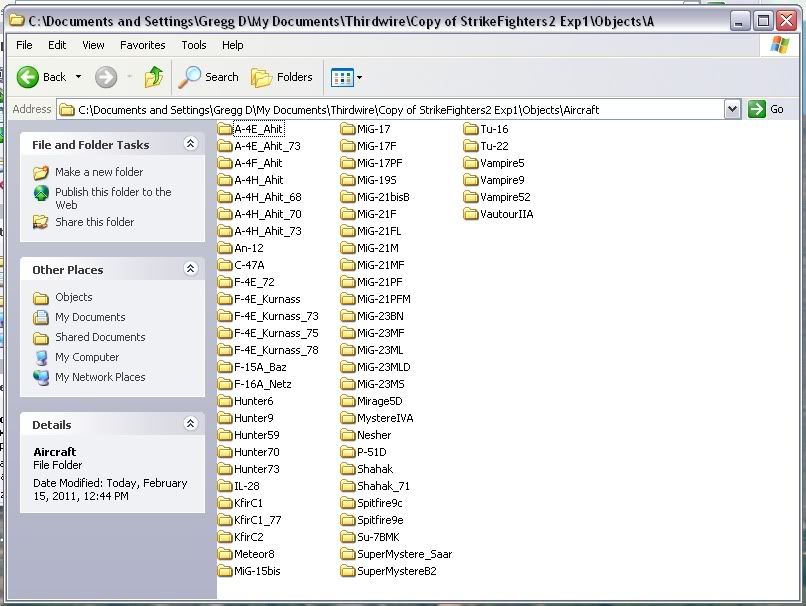
Task: Open the Views dropdown arrow
Action: point(359,78)
